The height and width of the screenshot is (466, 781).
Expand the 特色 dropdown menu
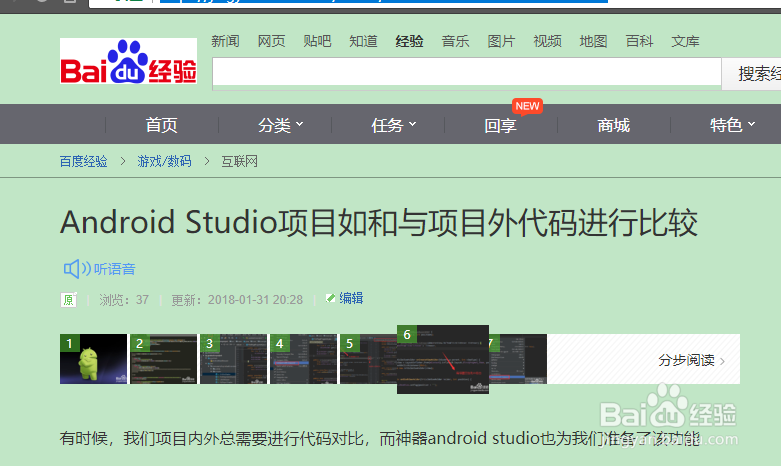733,125
